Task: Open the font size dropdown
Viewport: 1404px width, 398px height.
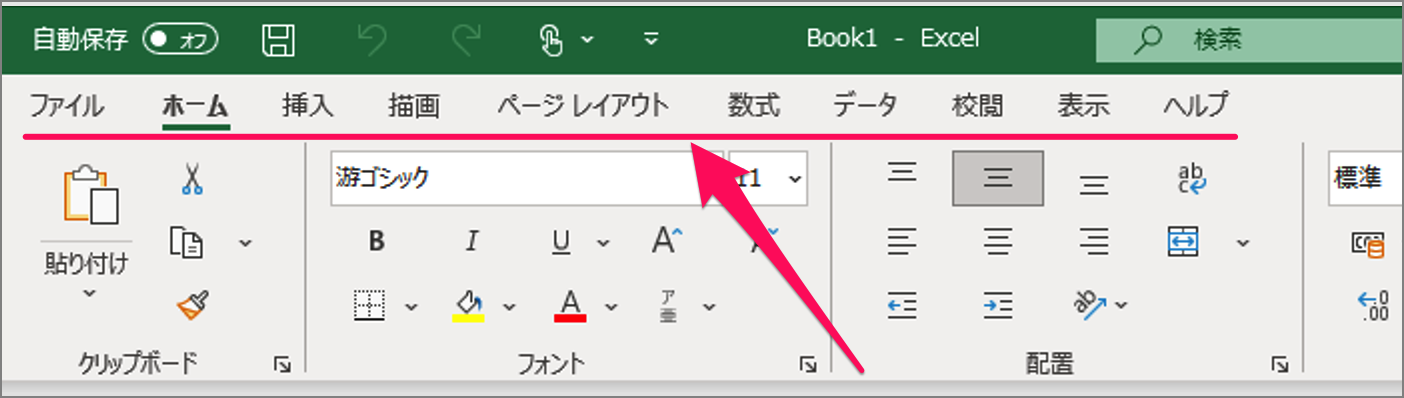Action: click(795, 180)
